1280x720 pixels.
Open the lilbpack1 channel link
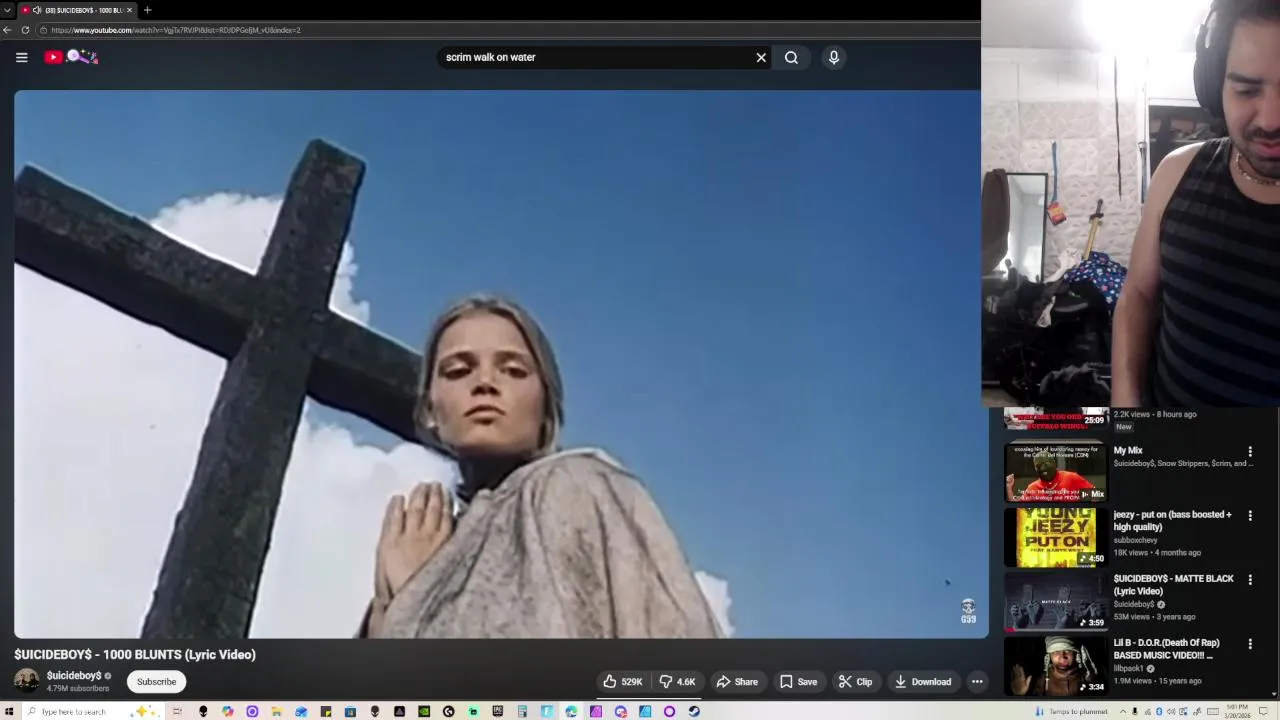pos(1130,668)
